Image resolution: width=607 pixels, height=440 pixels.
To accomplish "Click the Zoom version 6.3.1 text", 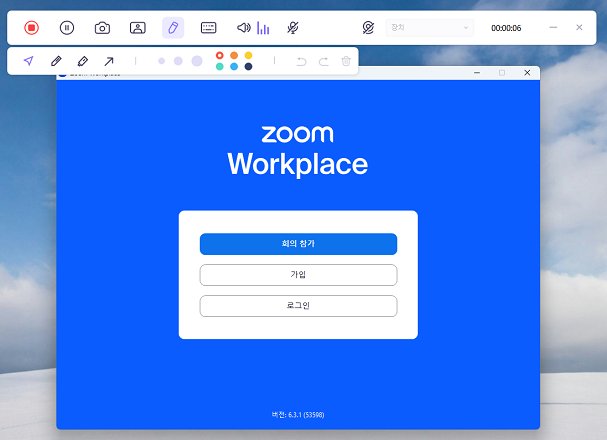I will tap(298, 414).
